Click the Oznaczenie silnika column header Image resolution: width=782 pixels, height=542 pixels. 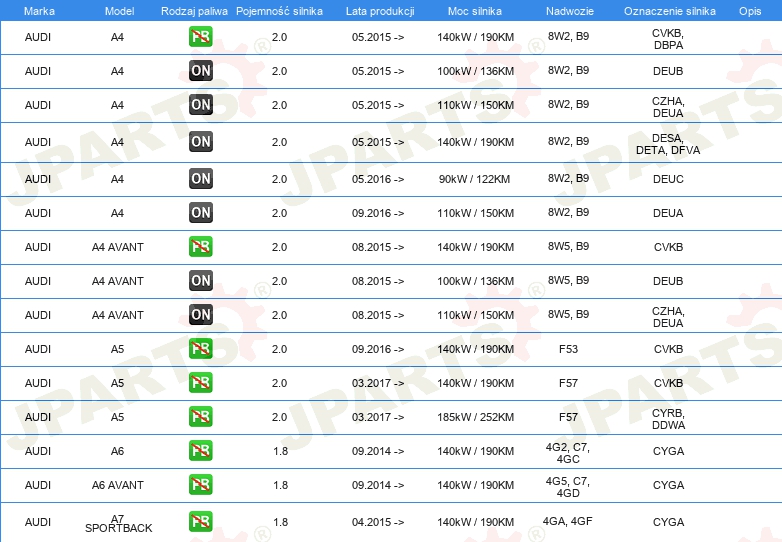(670, 11)
